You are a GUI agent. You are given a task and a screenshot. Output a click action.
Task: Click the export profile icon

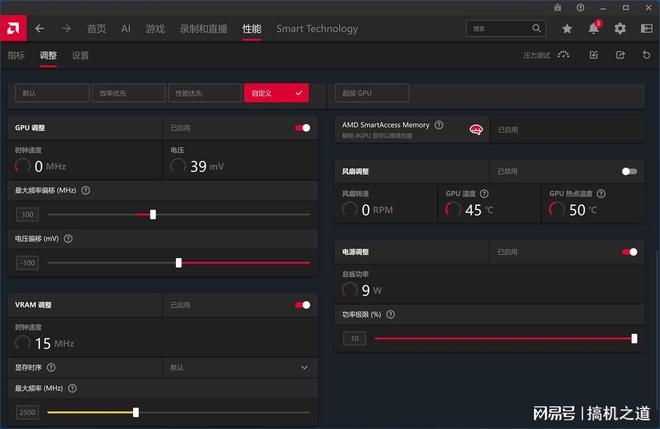[620, 55]
